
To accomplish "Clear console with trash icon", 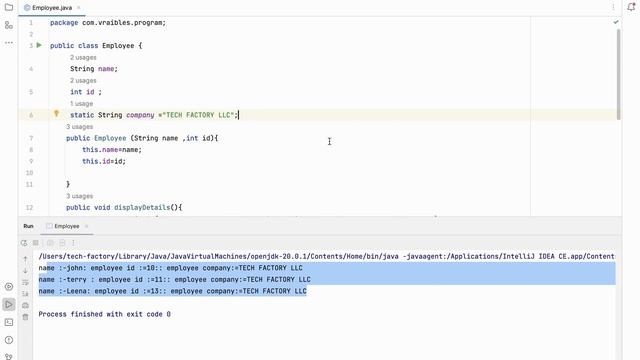I will pyautogui.click(x=25, y=317).
